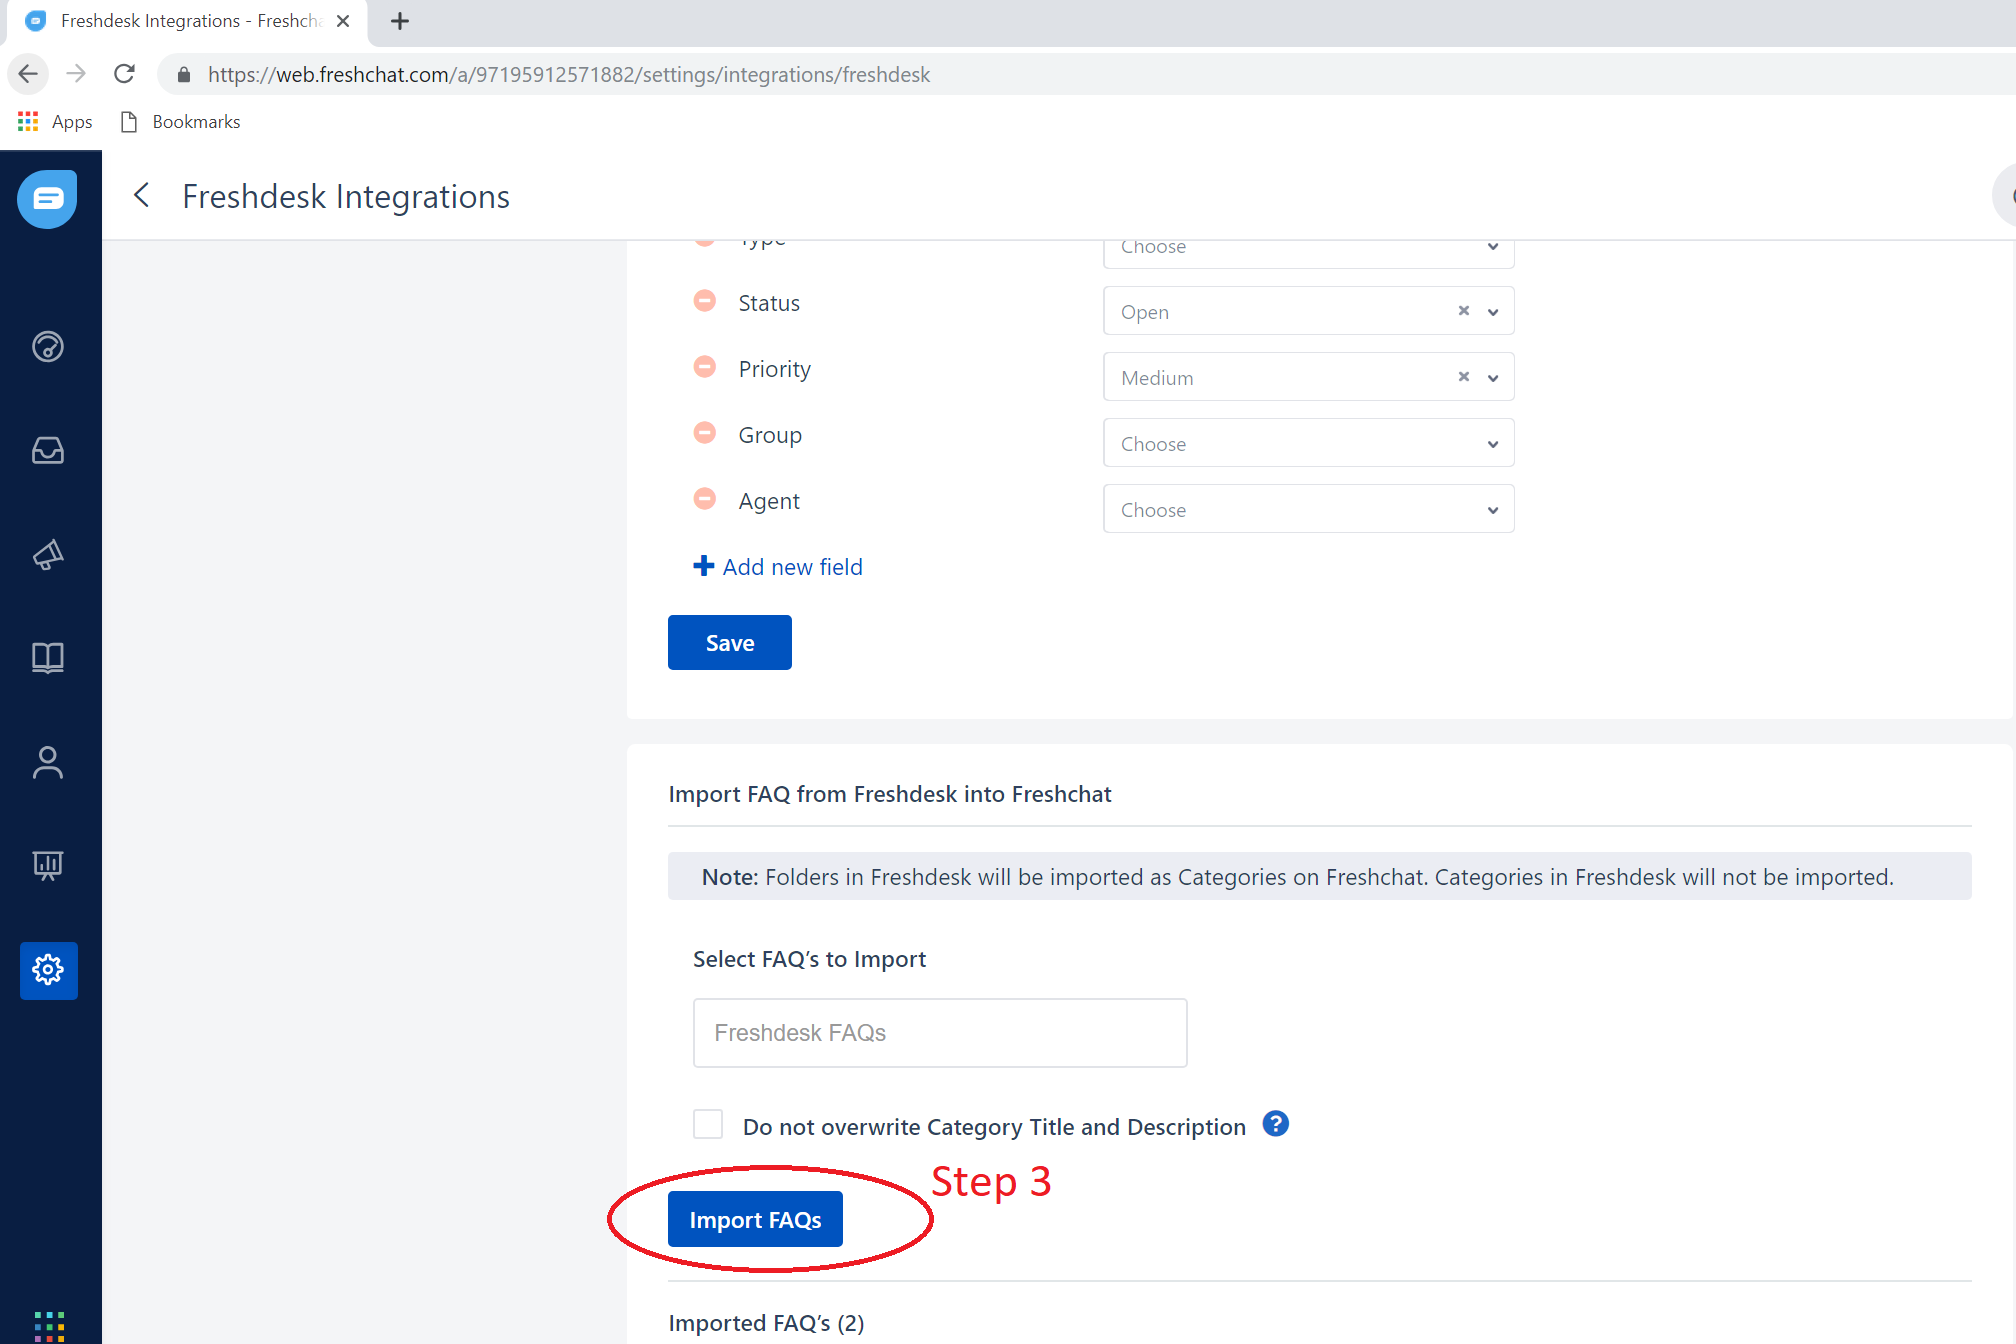Show help for overwrite Category option
The image size is (2016, 1344).
[1275, 1124]
